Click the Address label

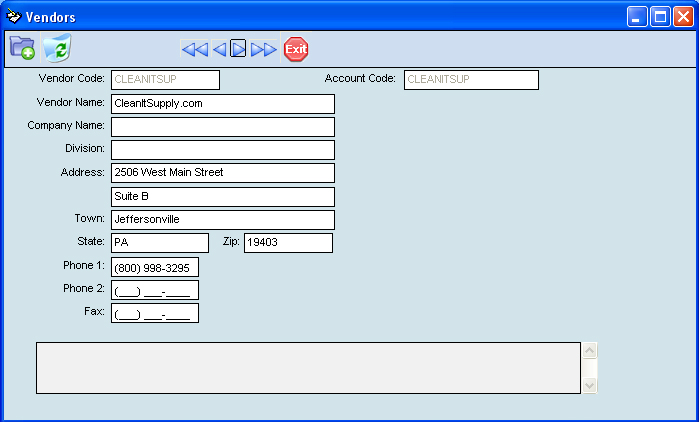tap(83, 172)
